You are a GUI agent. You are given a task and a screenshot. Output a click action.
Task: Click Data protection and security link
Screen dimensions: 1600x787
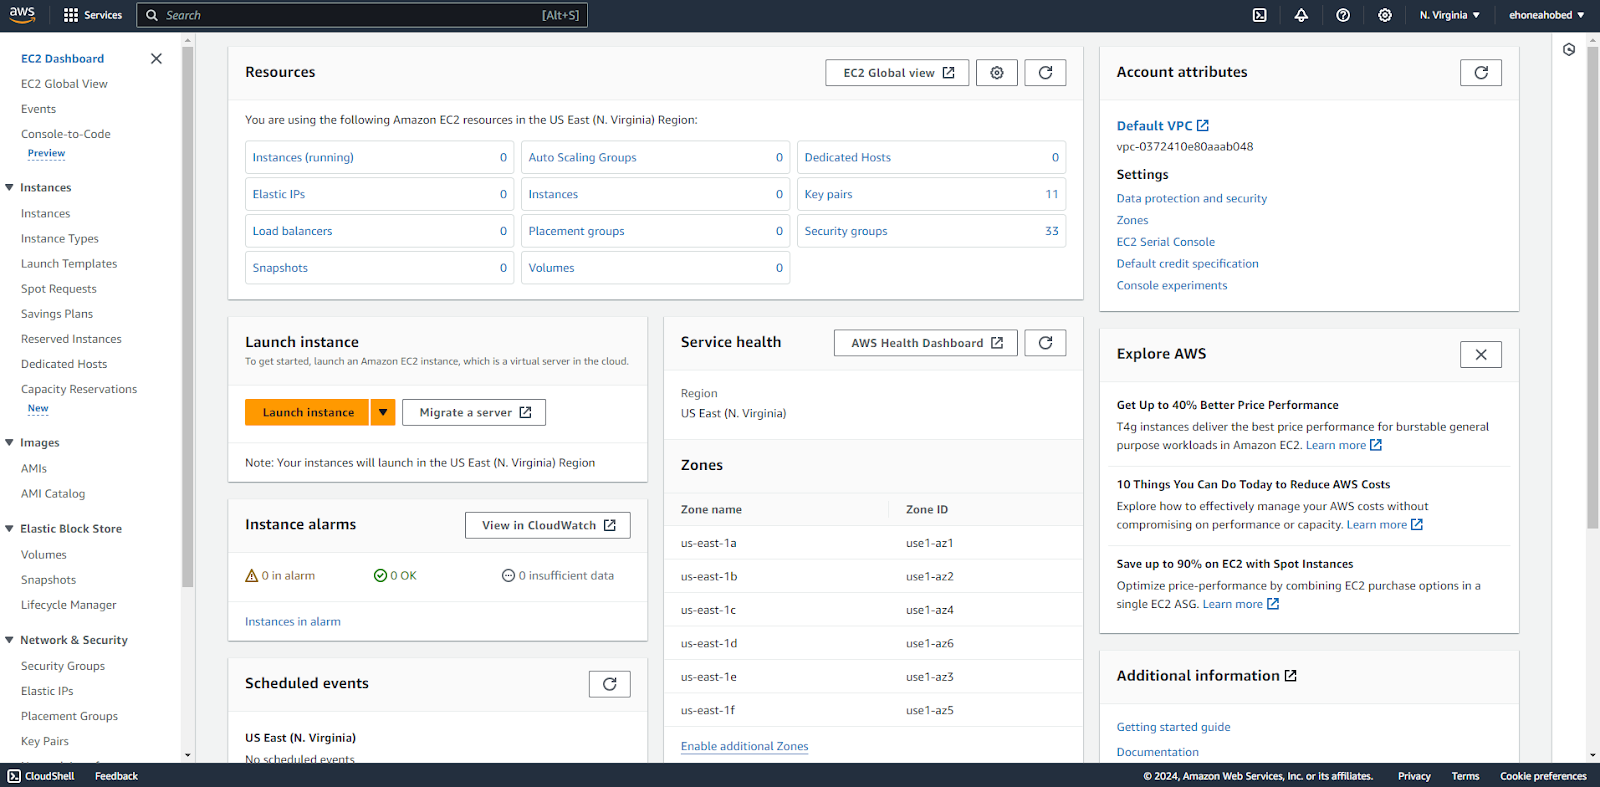(1192, 199)
